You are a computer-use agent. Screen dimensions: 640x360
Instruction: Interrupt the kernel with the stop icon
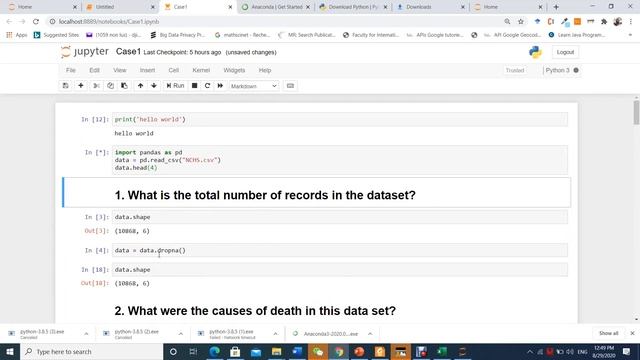195,86
